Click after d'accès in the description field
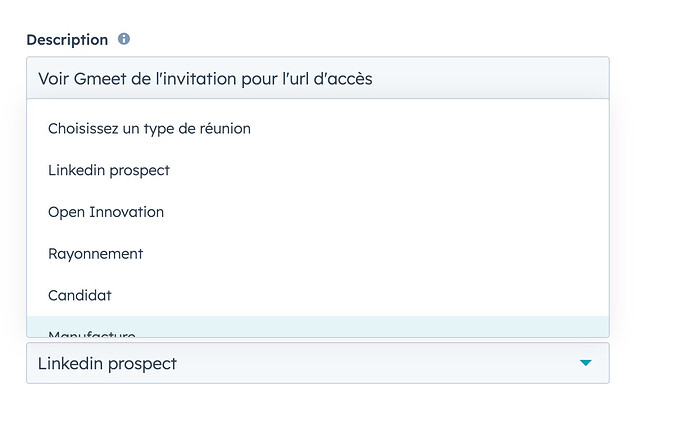 click(375, 79)
